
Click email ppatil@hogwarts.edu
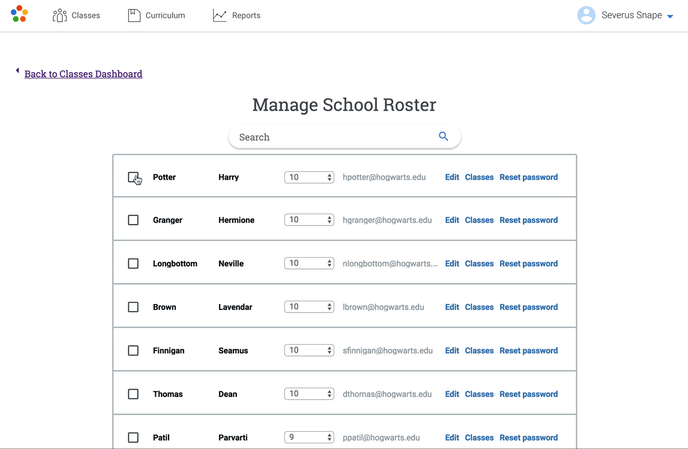pyautogui.click(x=381, y=437)
